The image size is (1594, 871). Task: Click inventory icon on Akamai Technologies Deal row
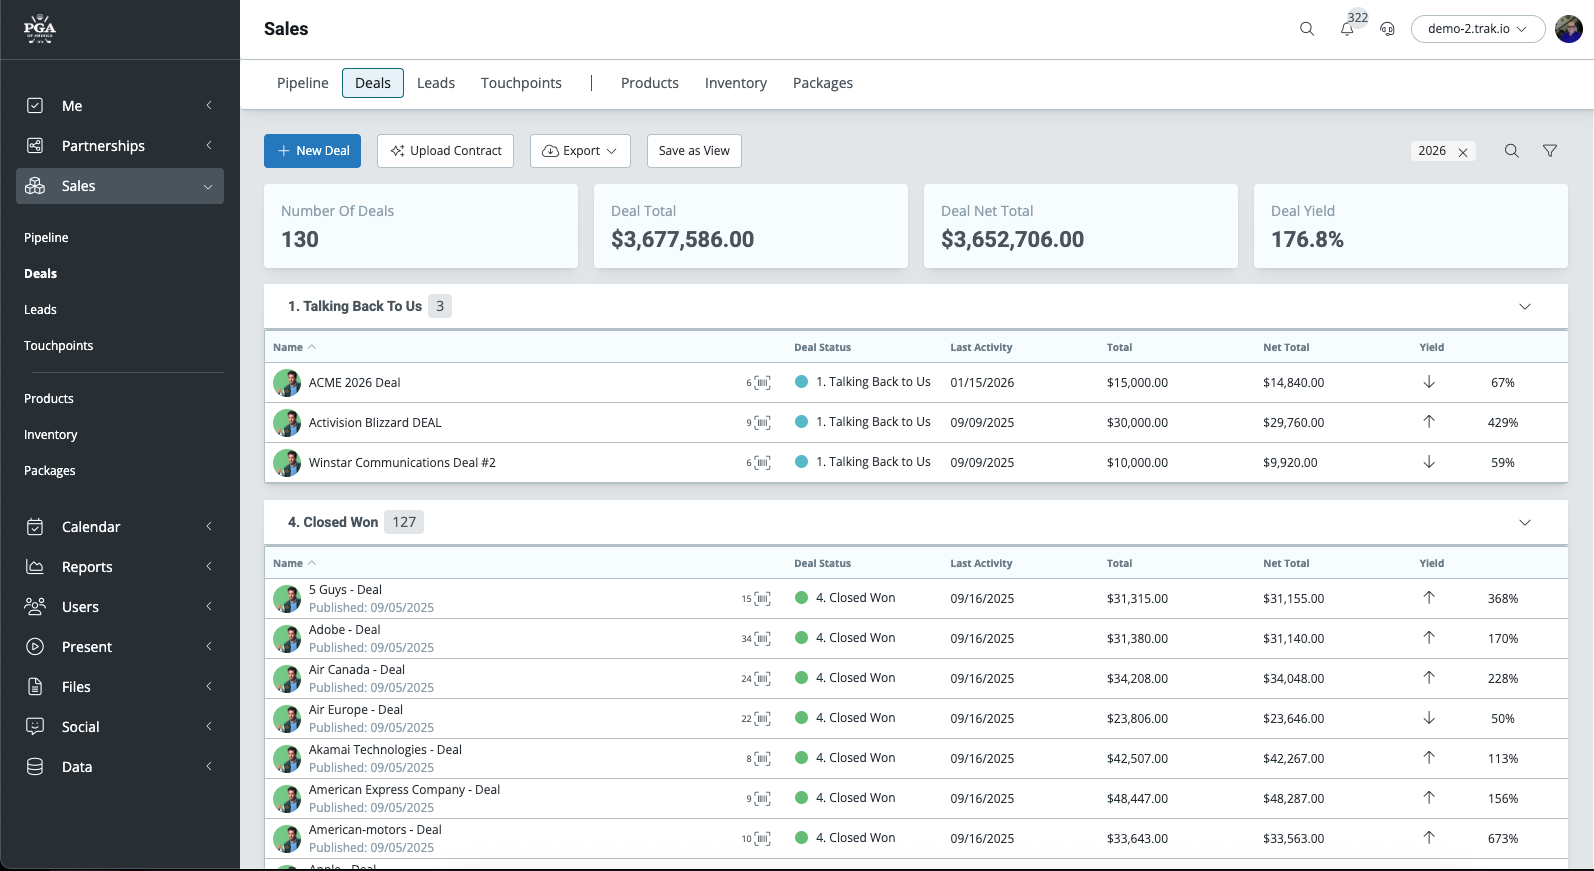point(762,759)
